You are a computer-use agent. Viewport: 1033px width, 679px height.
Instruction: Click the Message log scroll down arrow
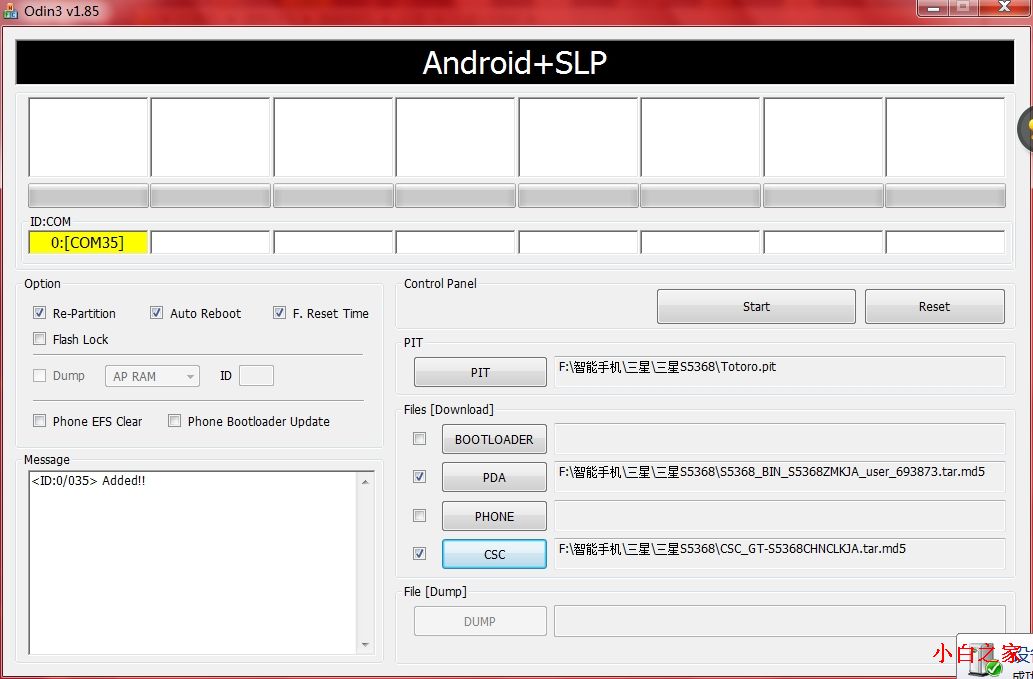click(366, 645)
